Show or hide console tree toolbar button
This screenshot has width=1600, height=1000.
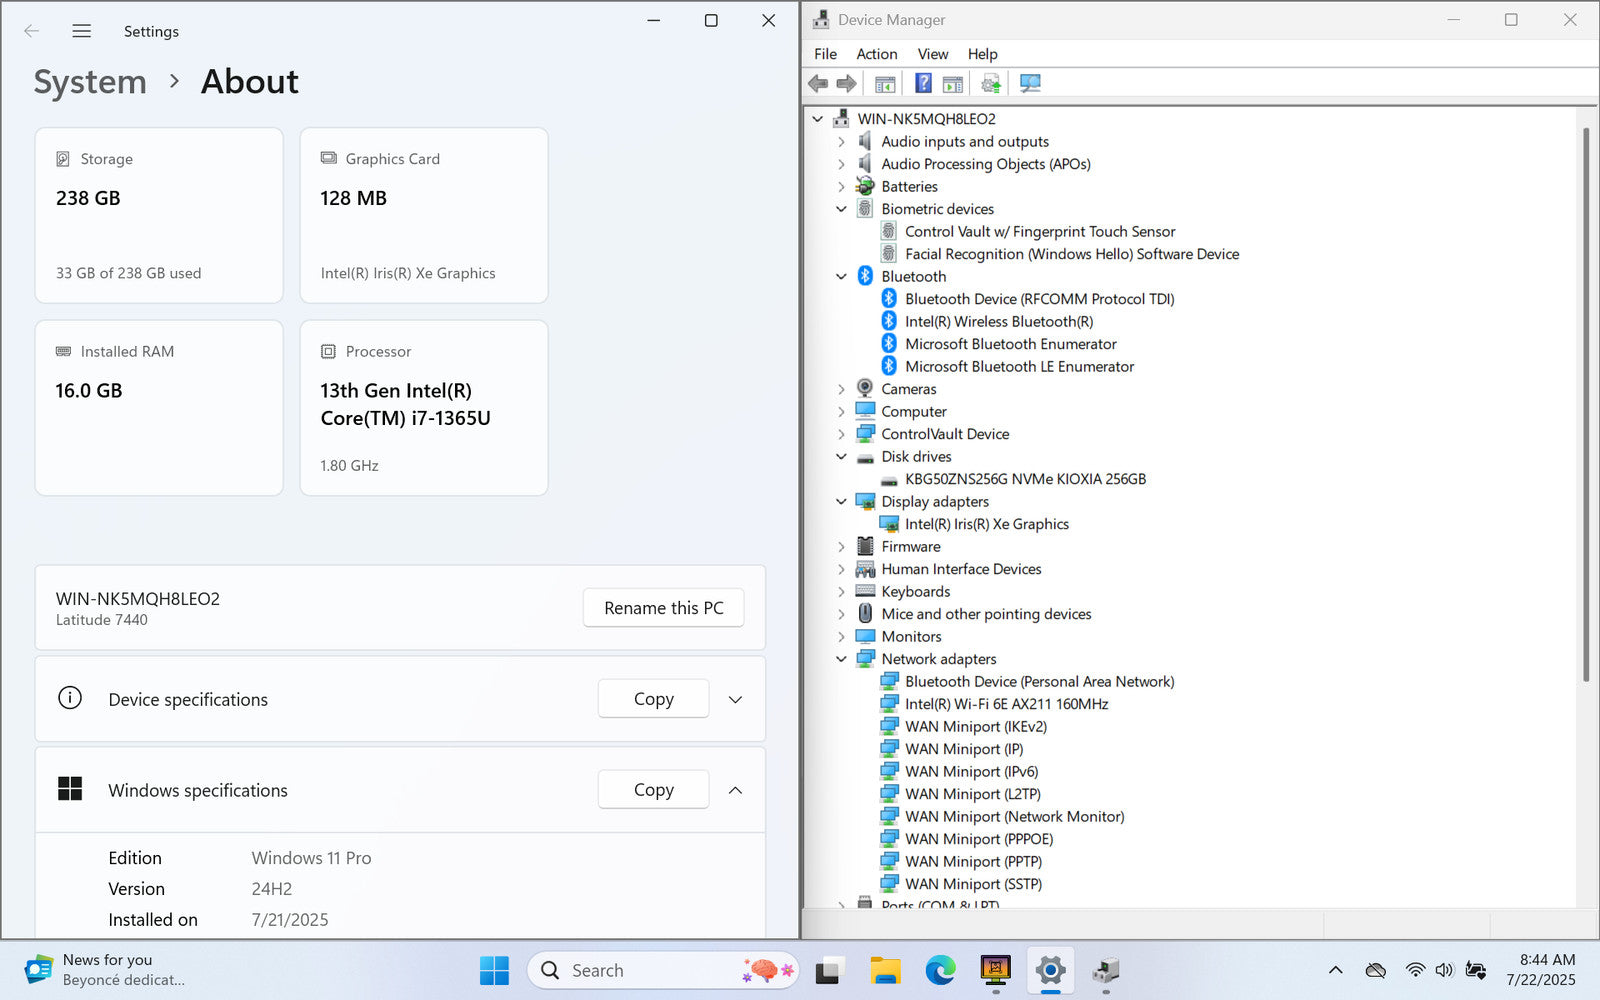pos(885,83)
